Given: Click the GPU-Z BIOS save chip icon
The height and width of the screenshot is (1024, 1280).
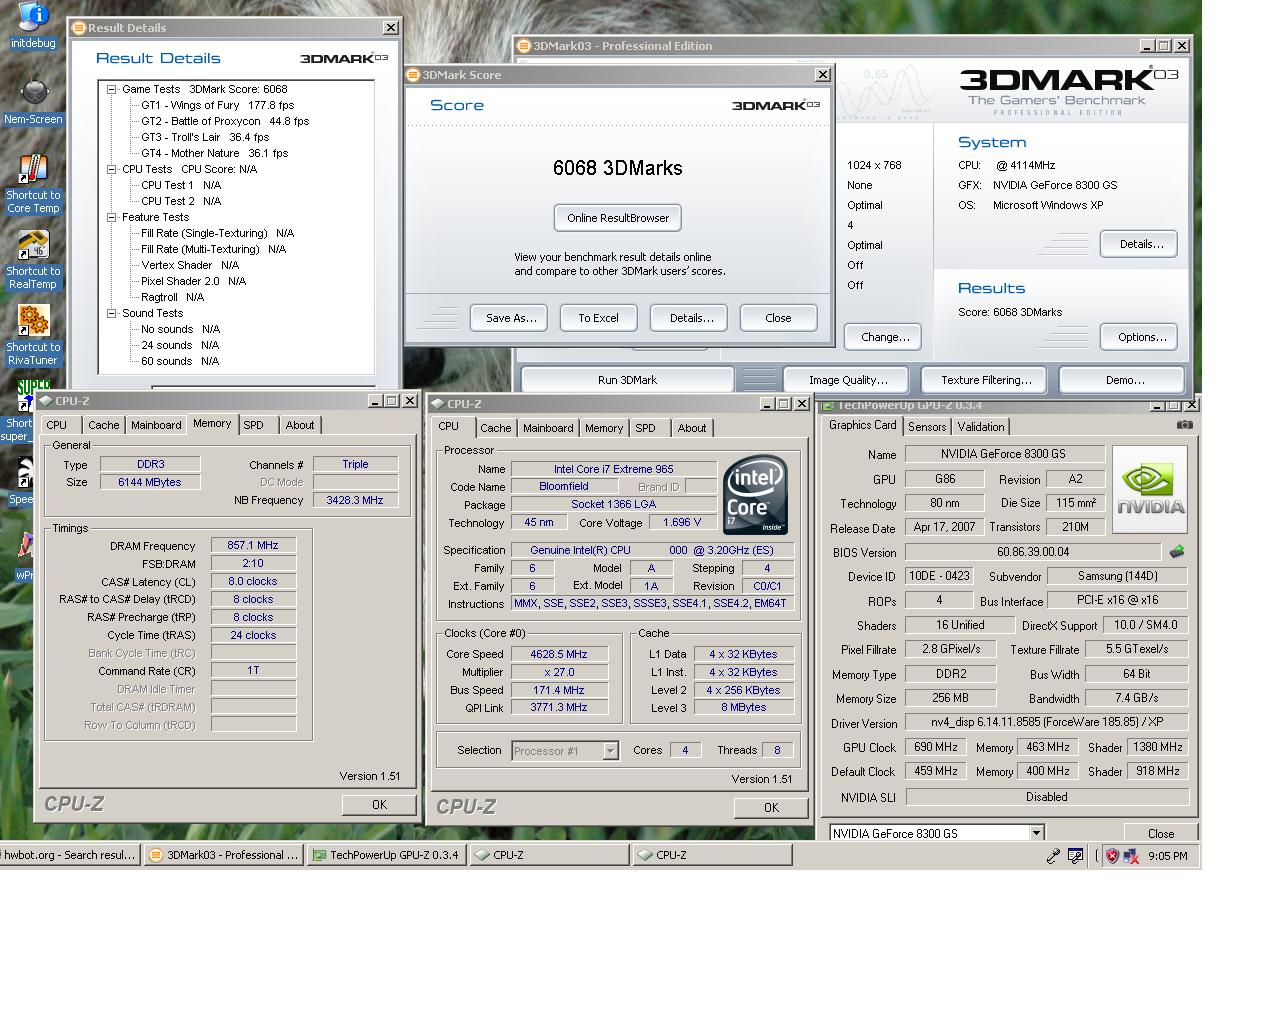Looking at the screenshot, I should pos(1177,552).
